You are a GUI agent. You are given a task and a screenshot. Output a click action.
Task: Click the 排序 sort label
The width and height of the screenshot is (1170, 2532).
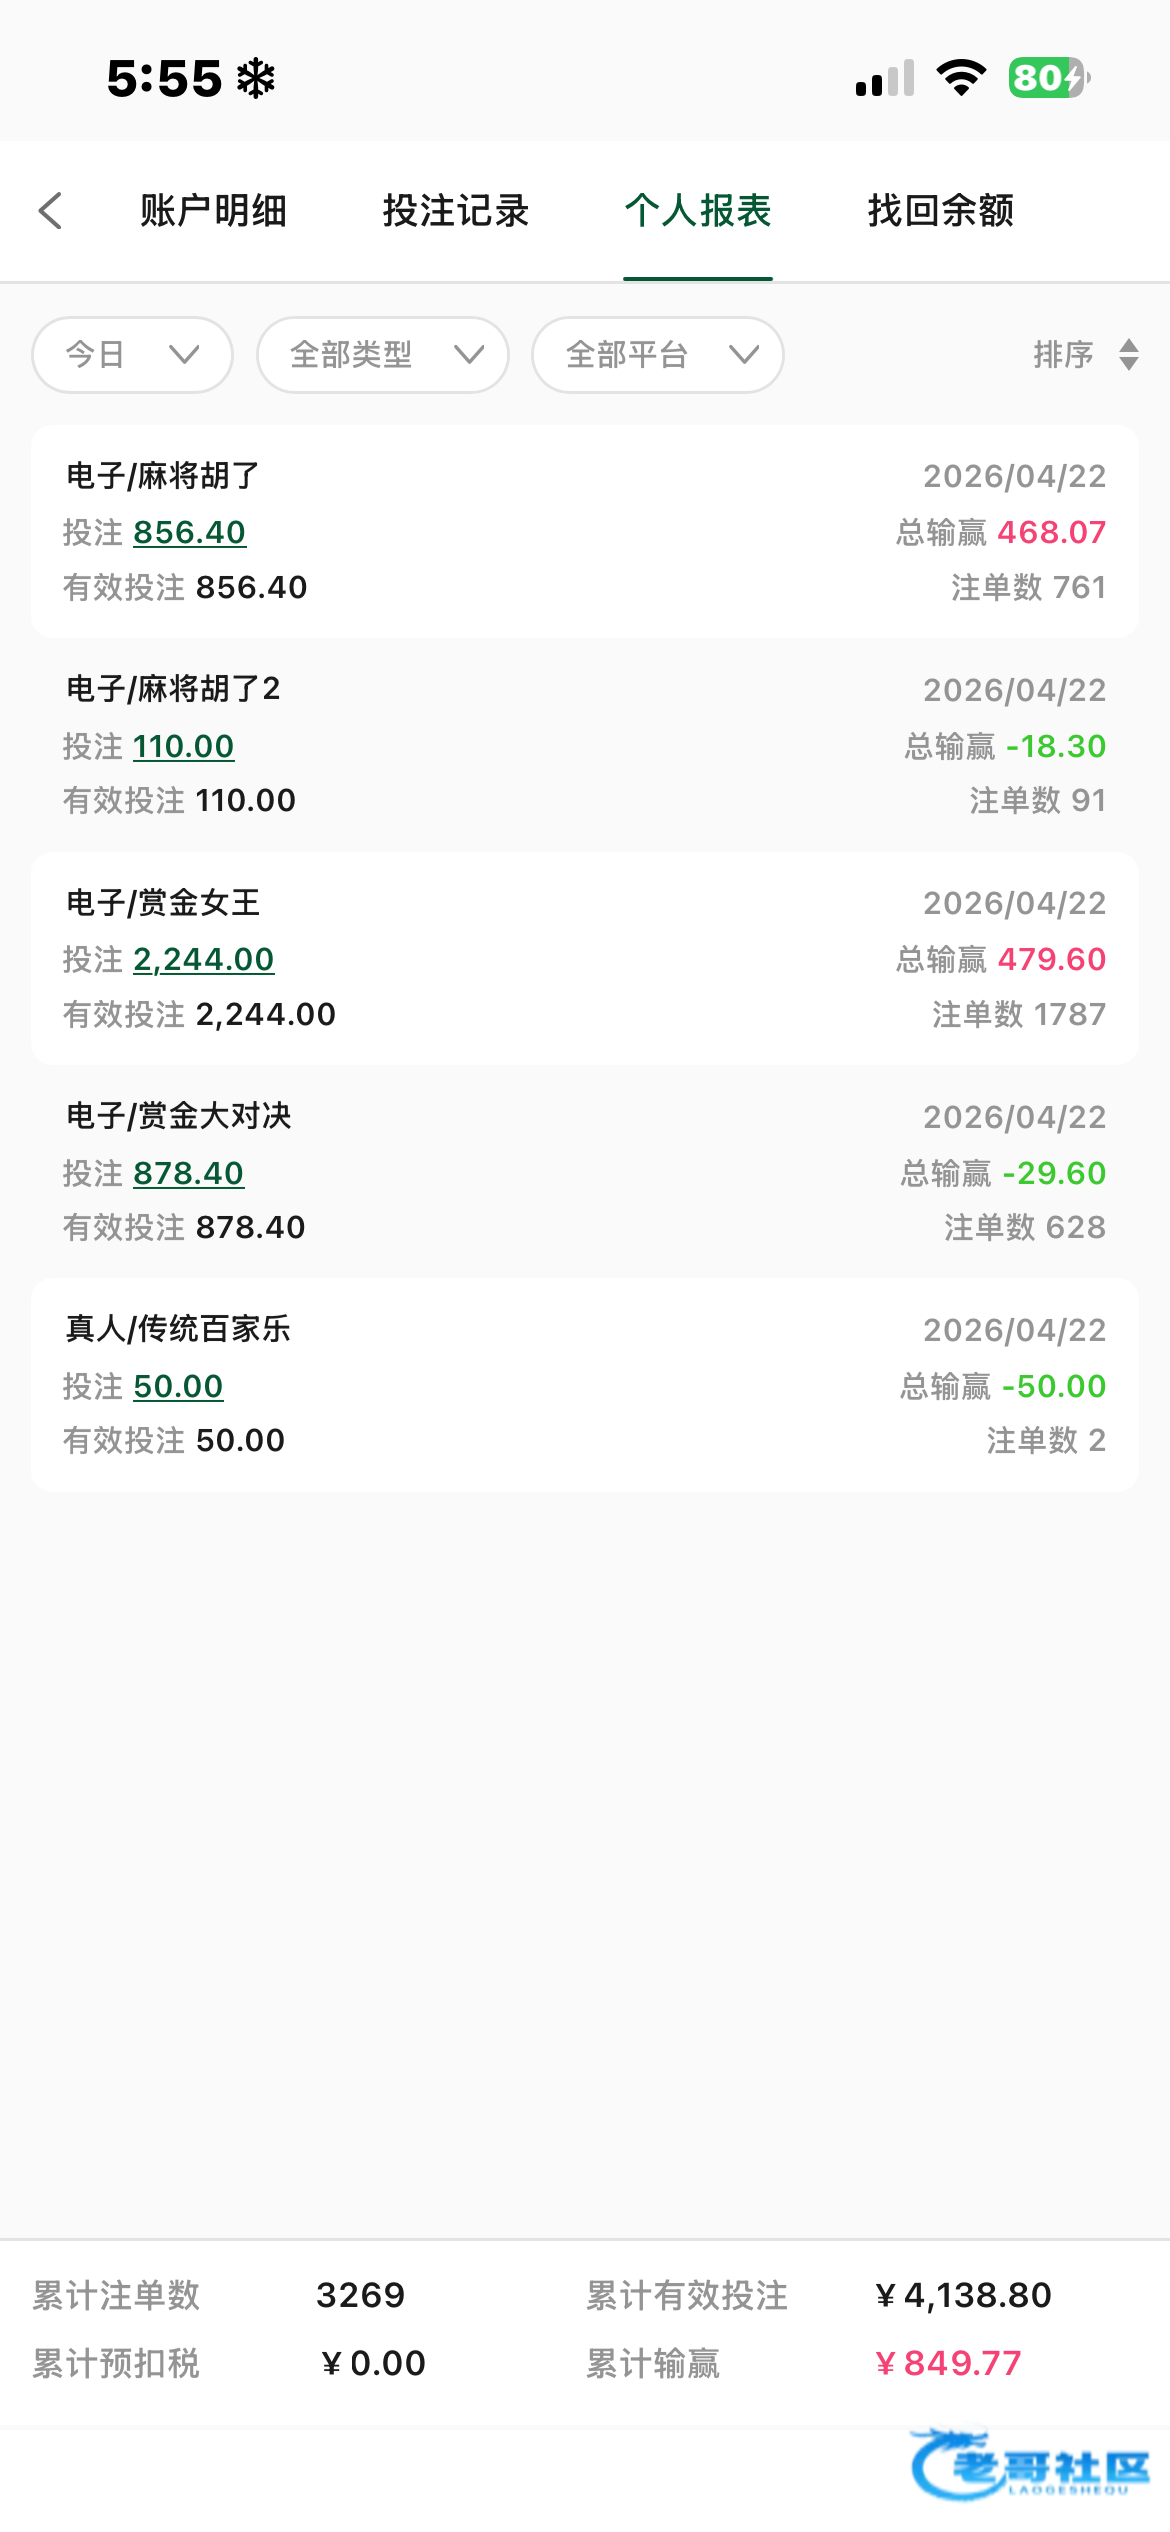tap(1063, 355)
